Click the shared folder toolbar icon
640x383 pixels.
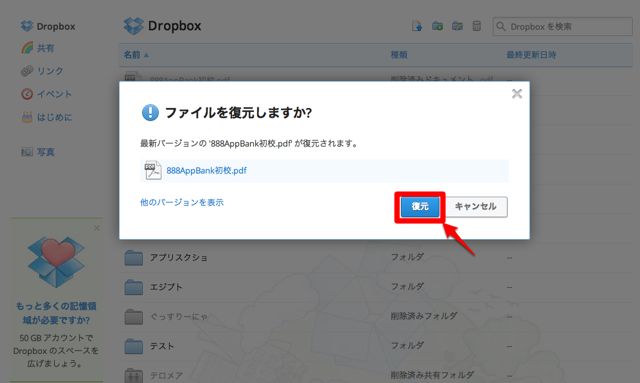pos(457,26)
